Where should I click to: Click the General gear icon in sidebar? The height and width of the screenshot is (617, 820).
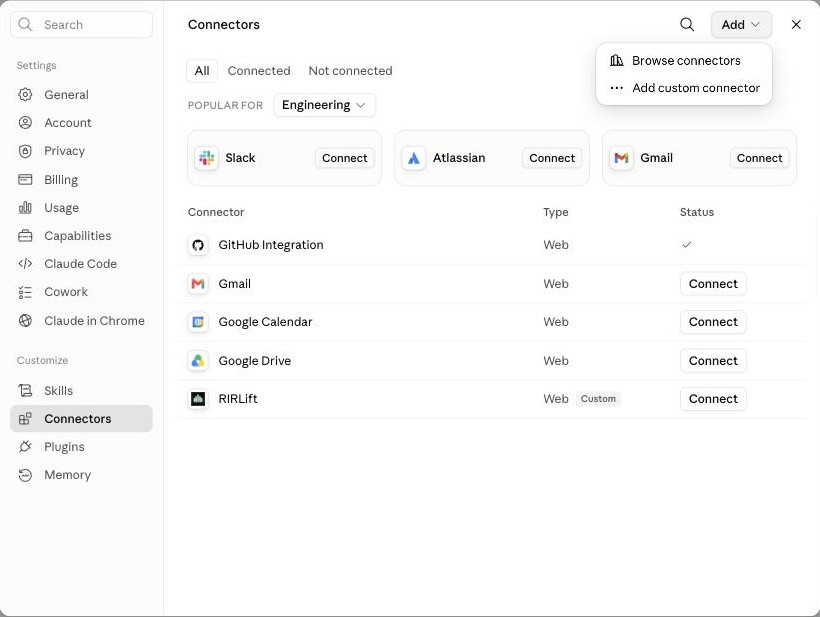click(25, 95)
